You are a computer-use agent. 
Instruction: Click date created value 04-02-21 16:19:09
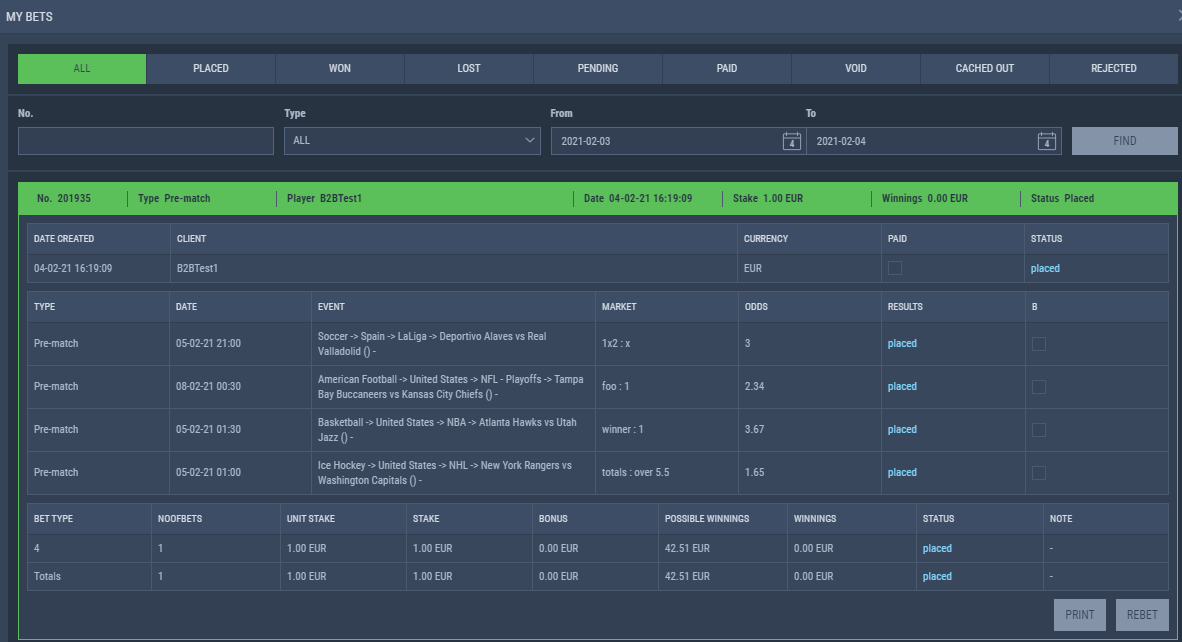click(73, 268)
